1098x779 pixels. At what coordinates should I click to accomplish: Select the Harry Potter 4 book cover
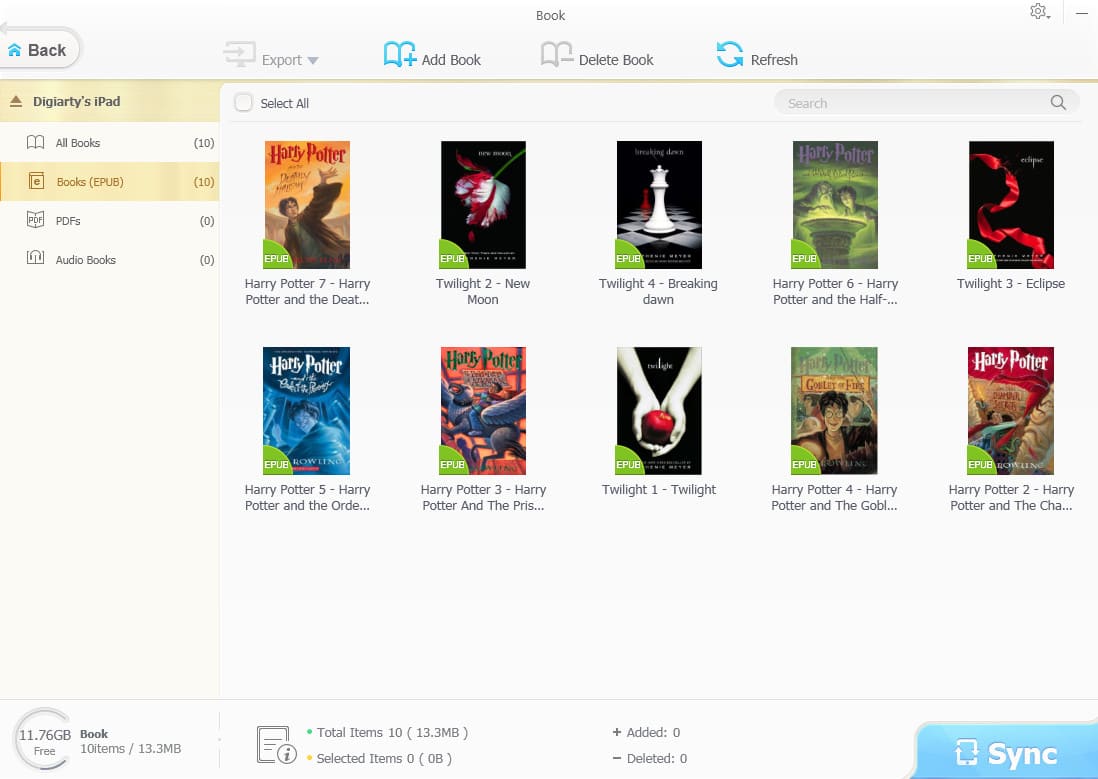point(834,411)
